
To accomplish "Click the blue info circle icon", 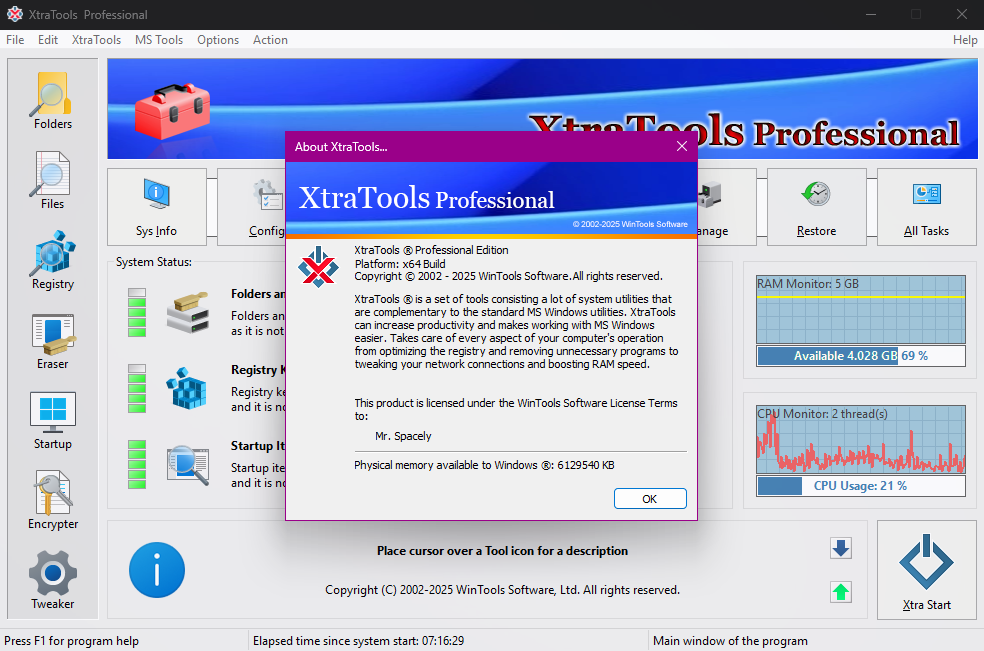I will tap(157, 570).
